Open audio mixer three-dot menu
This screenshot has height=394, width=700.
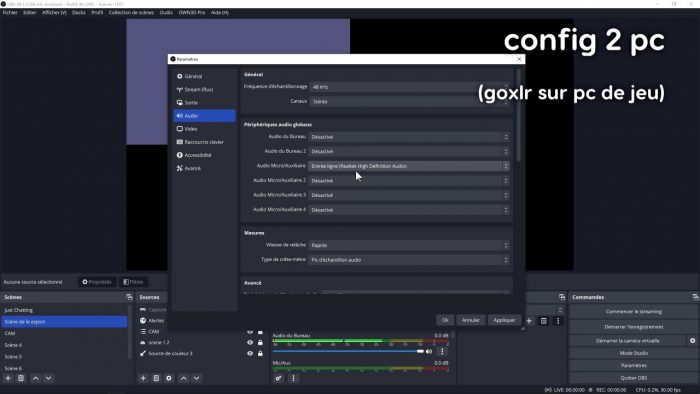coord(293,378)
